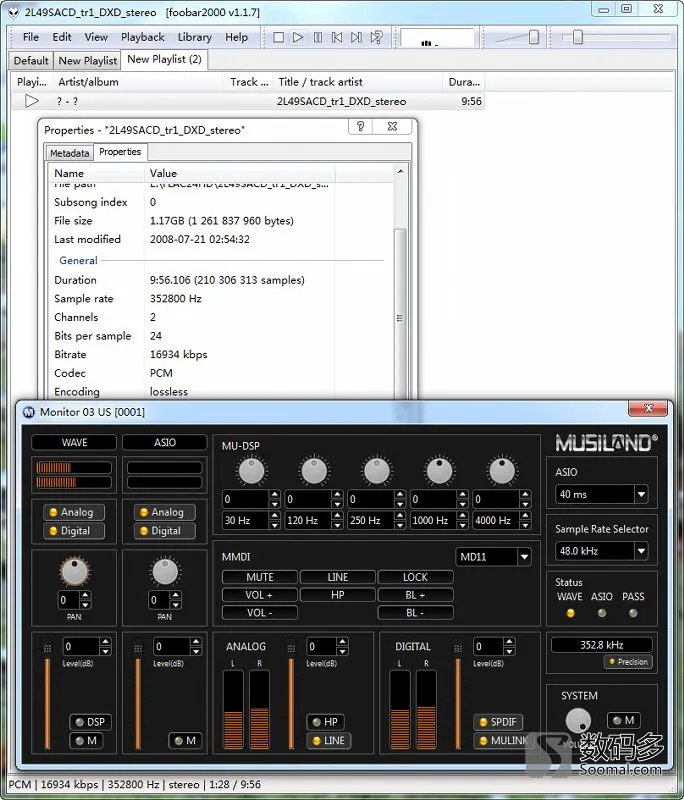Turn the 30 Hz MU-DSP knob
The image size is (684, 800).
click(x=251, y=470)
